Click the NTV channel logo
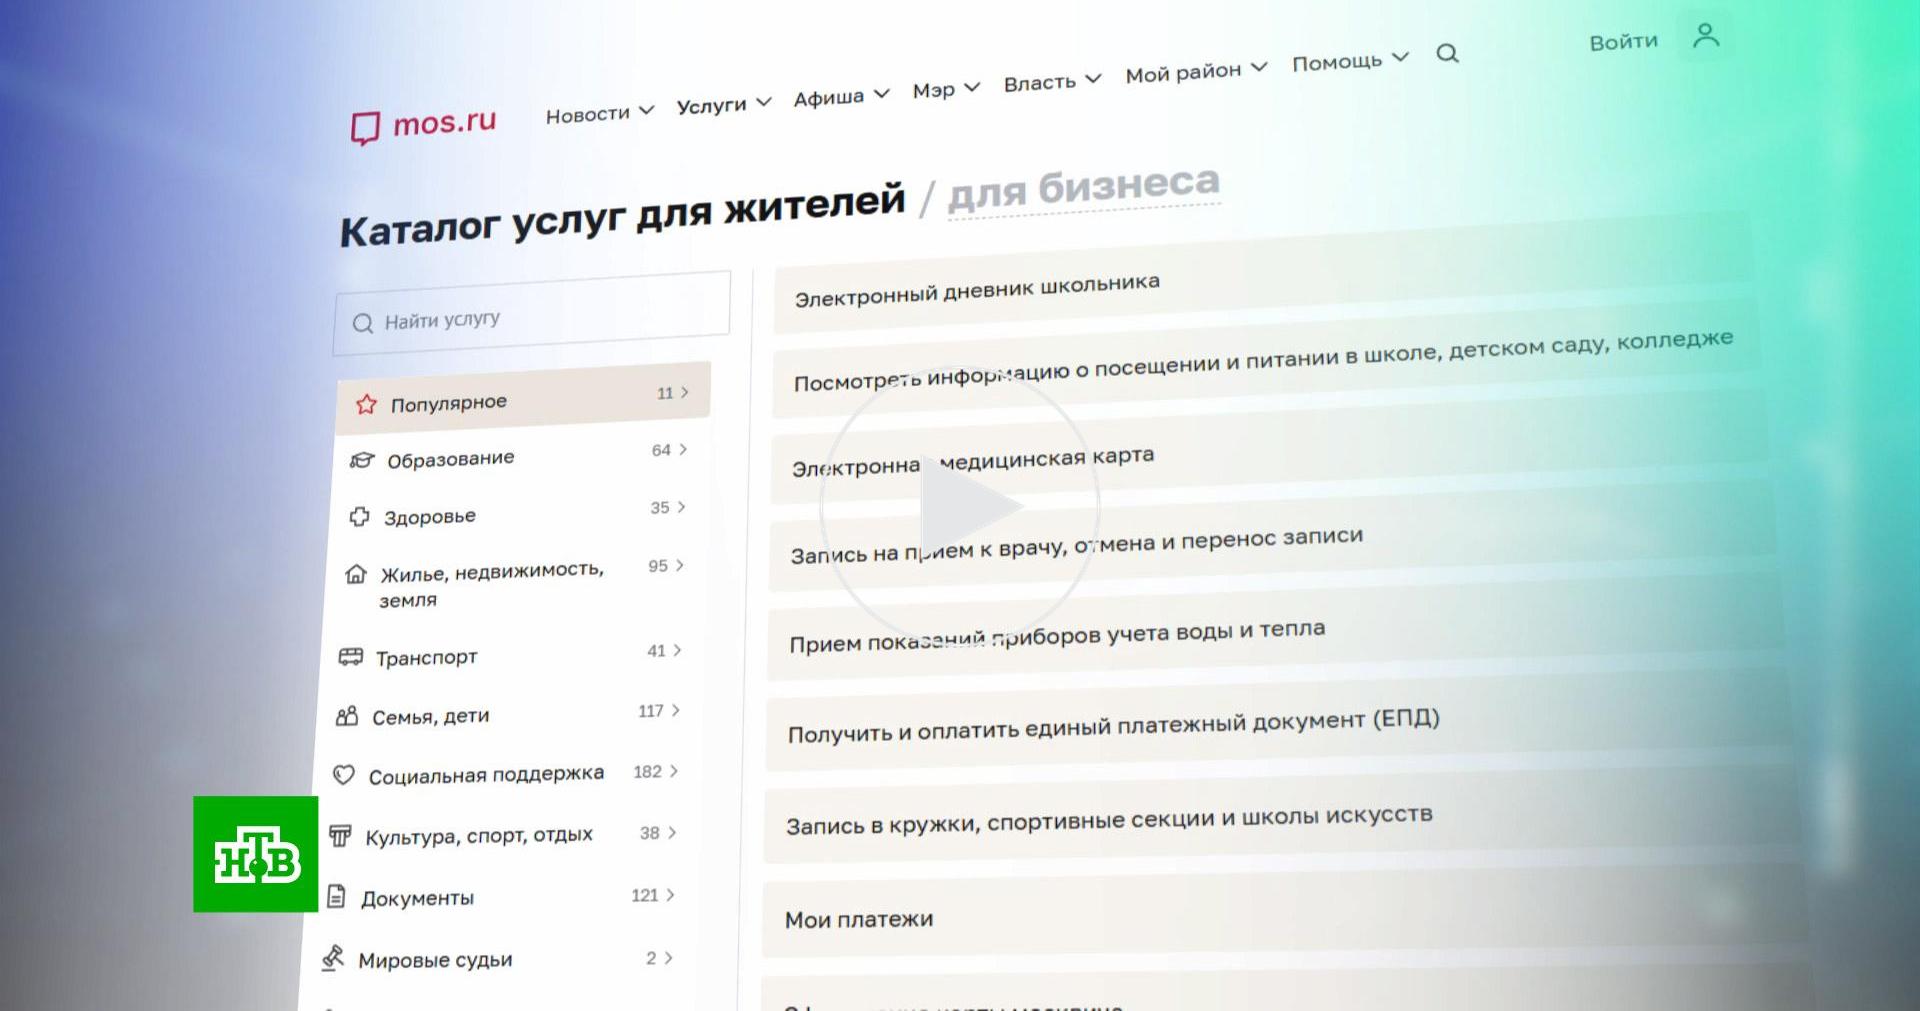Viewport: 1920px width, 1011px height. coord(256,854)
